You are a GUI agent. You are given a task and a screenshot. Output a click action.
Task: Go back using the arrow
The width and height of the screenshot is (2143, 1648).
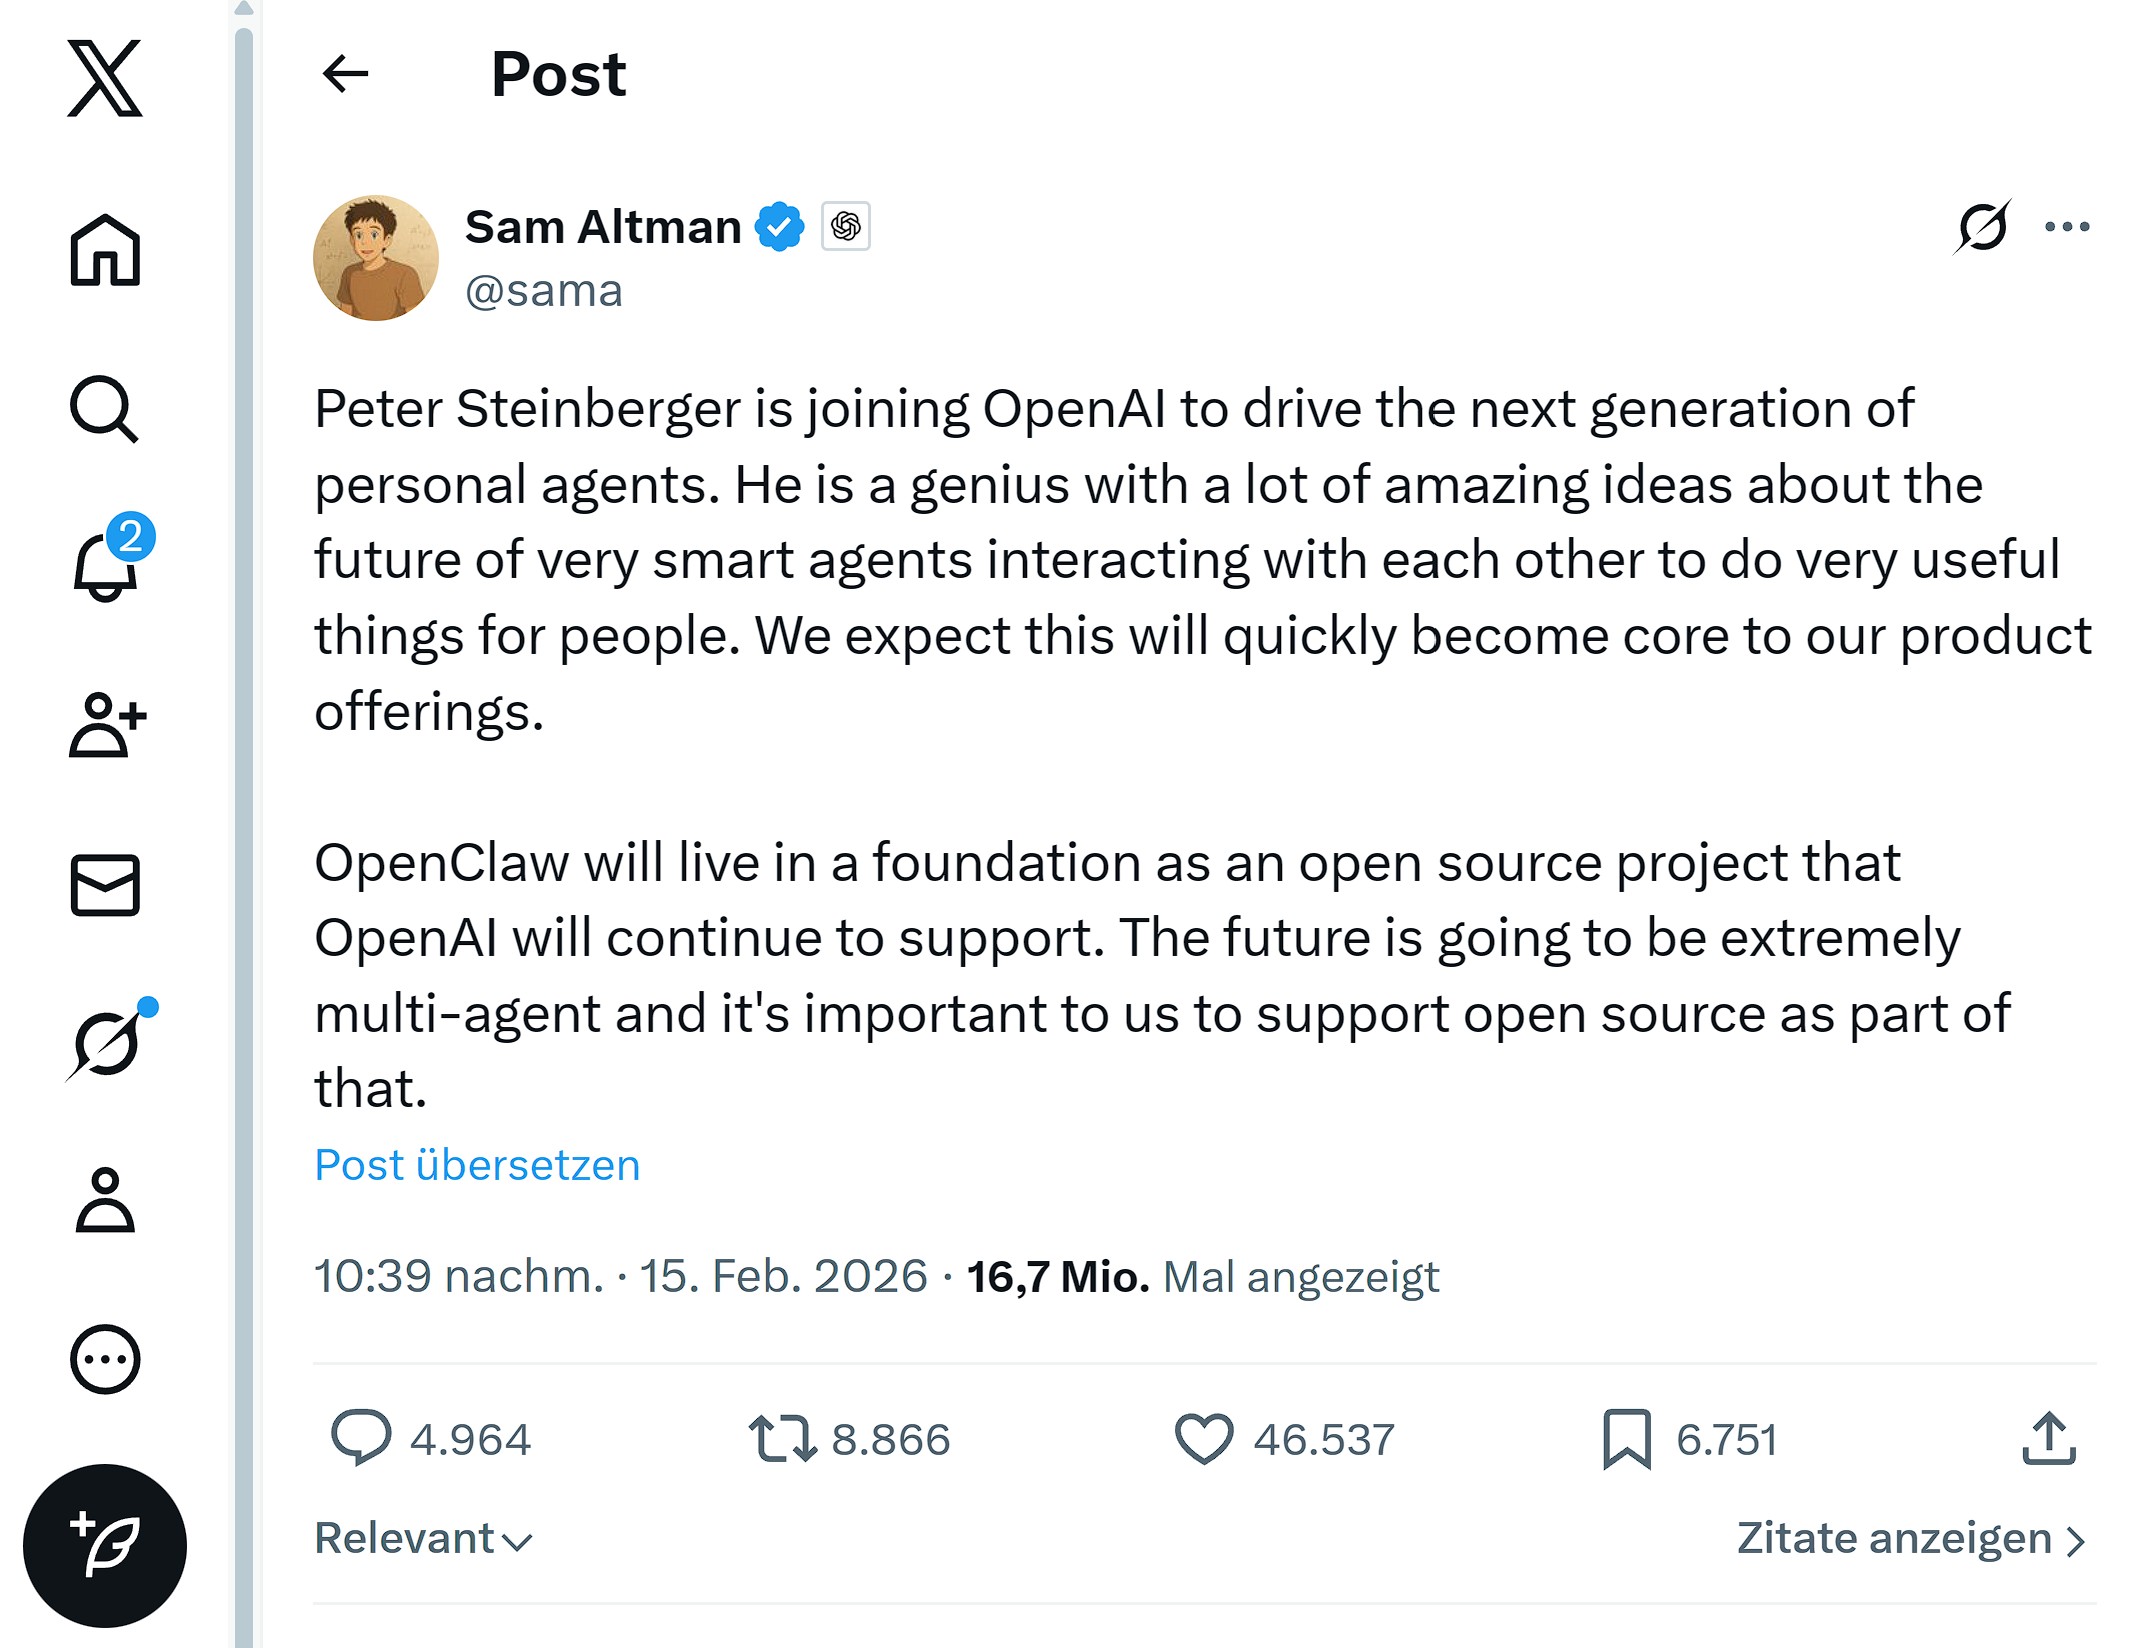(x=346, y=74)
